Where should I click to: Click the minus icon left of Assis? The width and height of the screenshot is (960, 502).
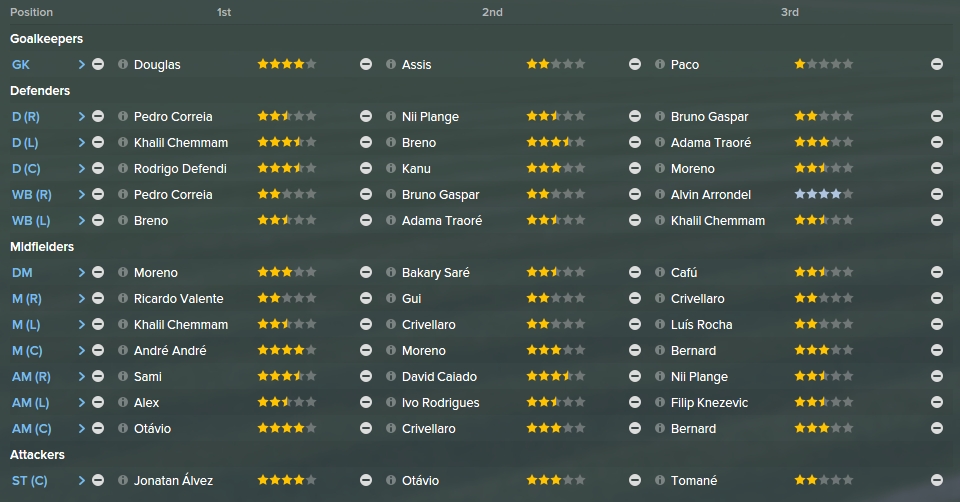tap(366, 64)
